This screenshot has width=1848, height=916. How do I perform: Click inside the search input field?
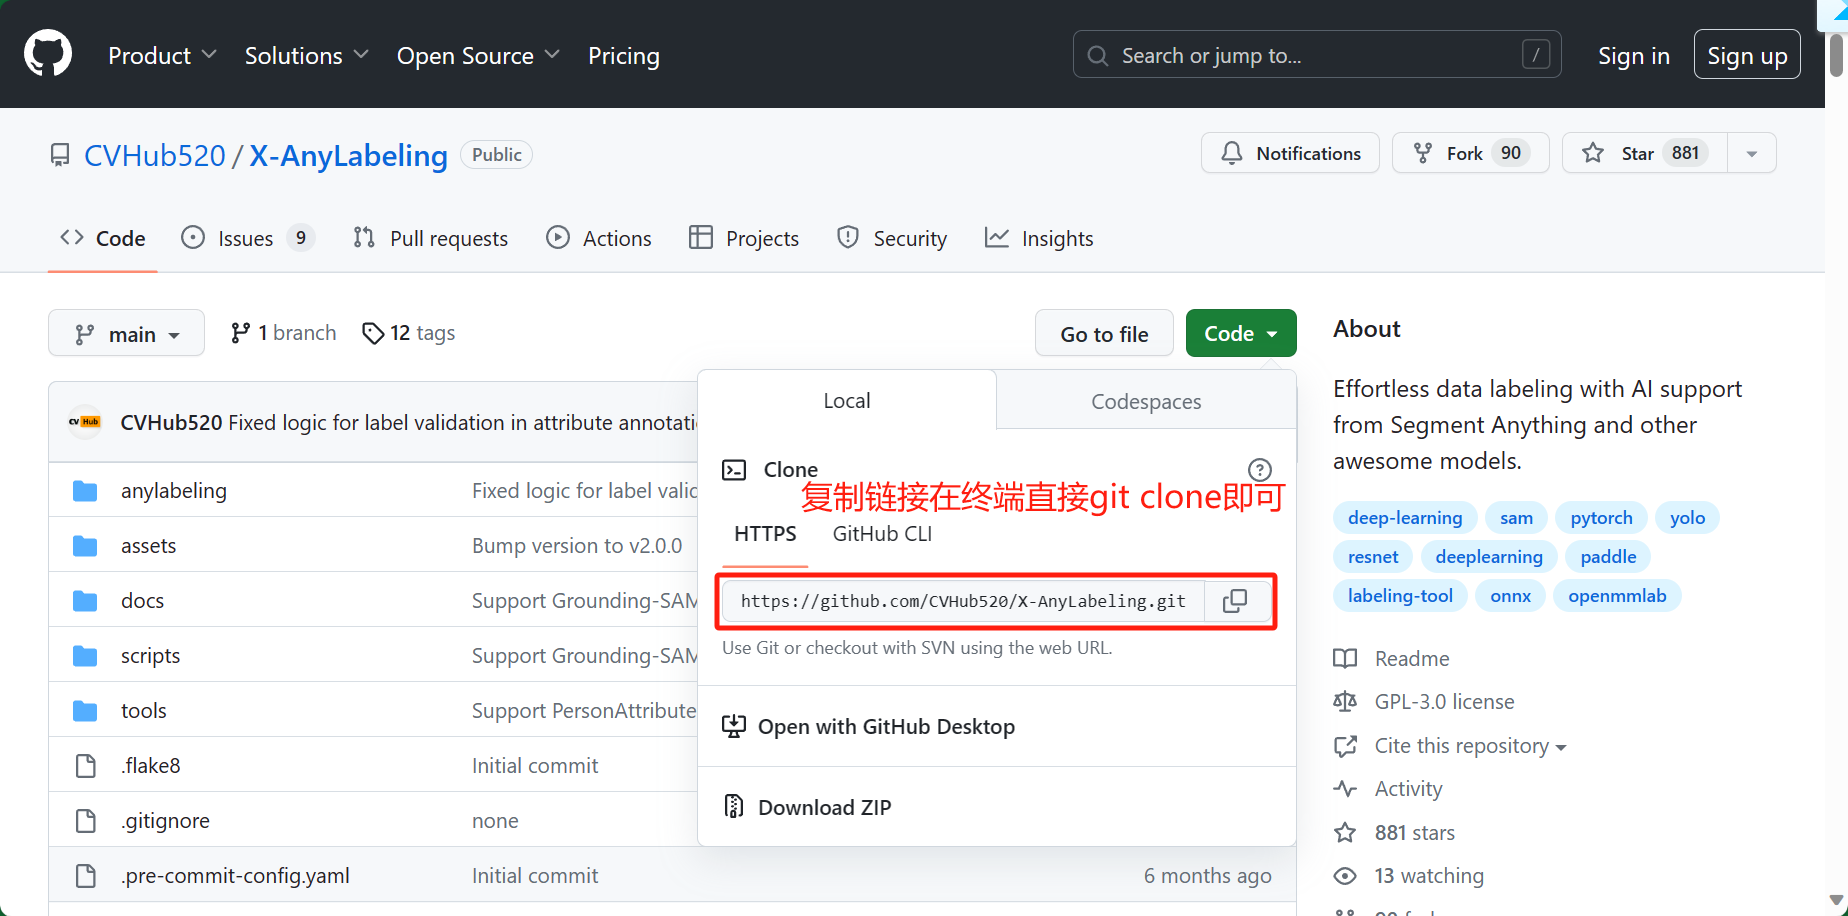pos(1300,55)
